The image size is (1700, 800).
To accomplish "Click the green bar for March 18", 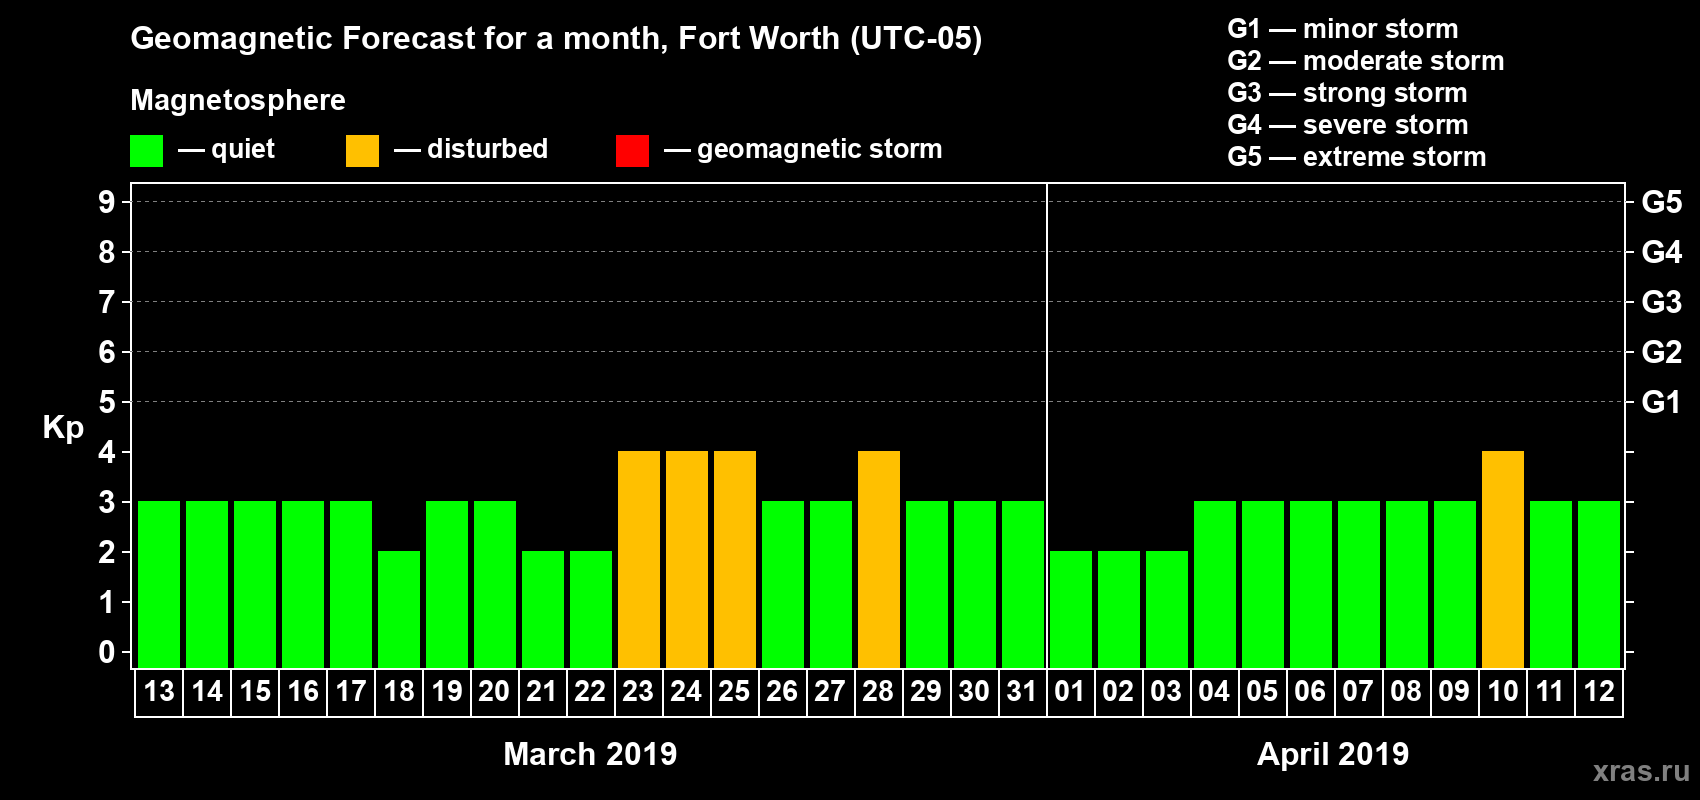I will click(x=399, y=610).
